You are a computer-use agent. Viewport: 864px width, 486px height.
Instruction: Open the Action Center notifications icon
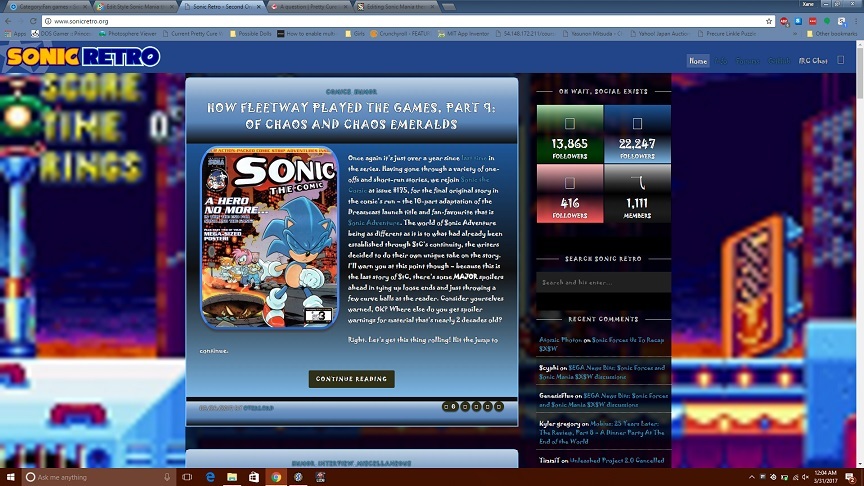850,477
